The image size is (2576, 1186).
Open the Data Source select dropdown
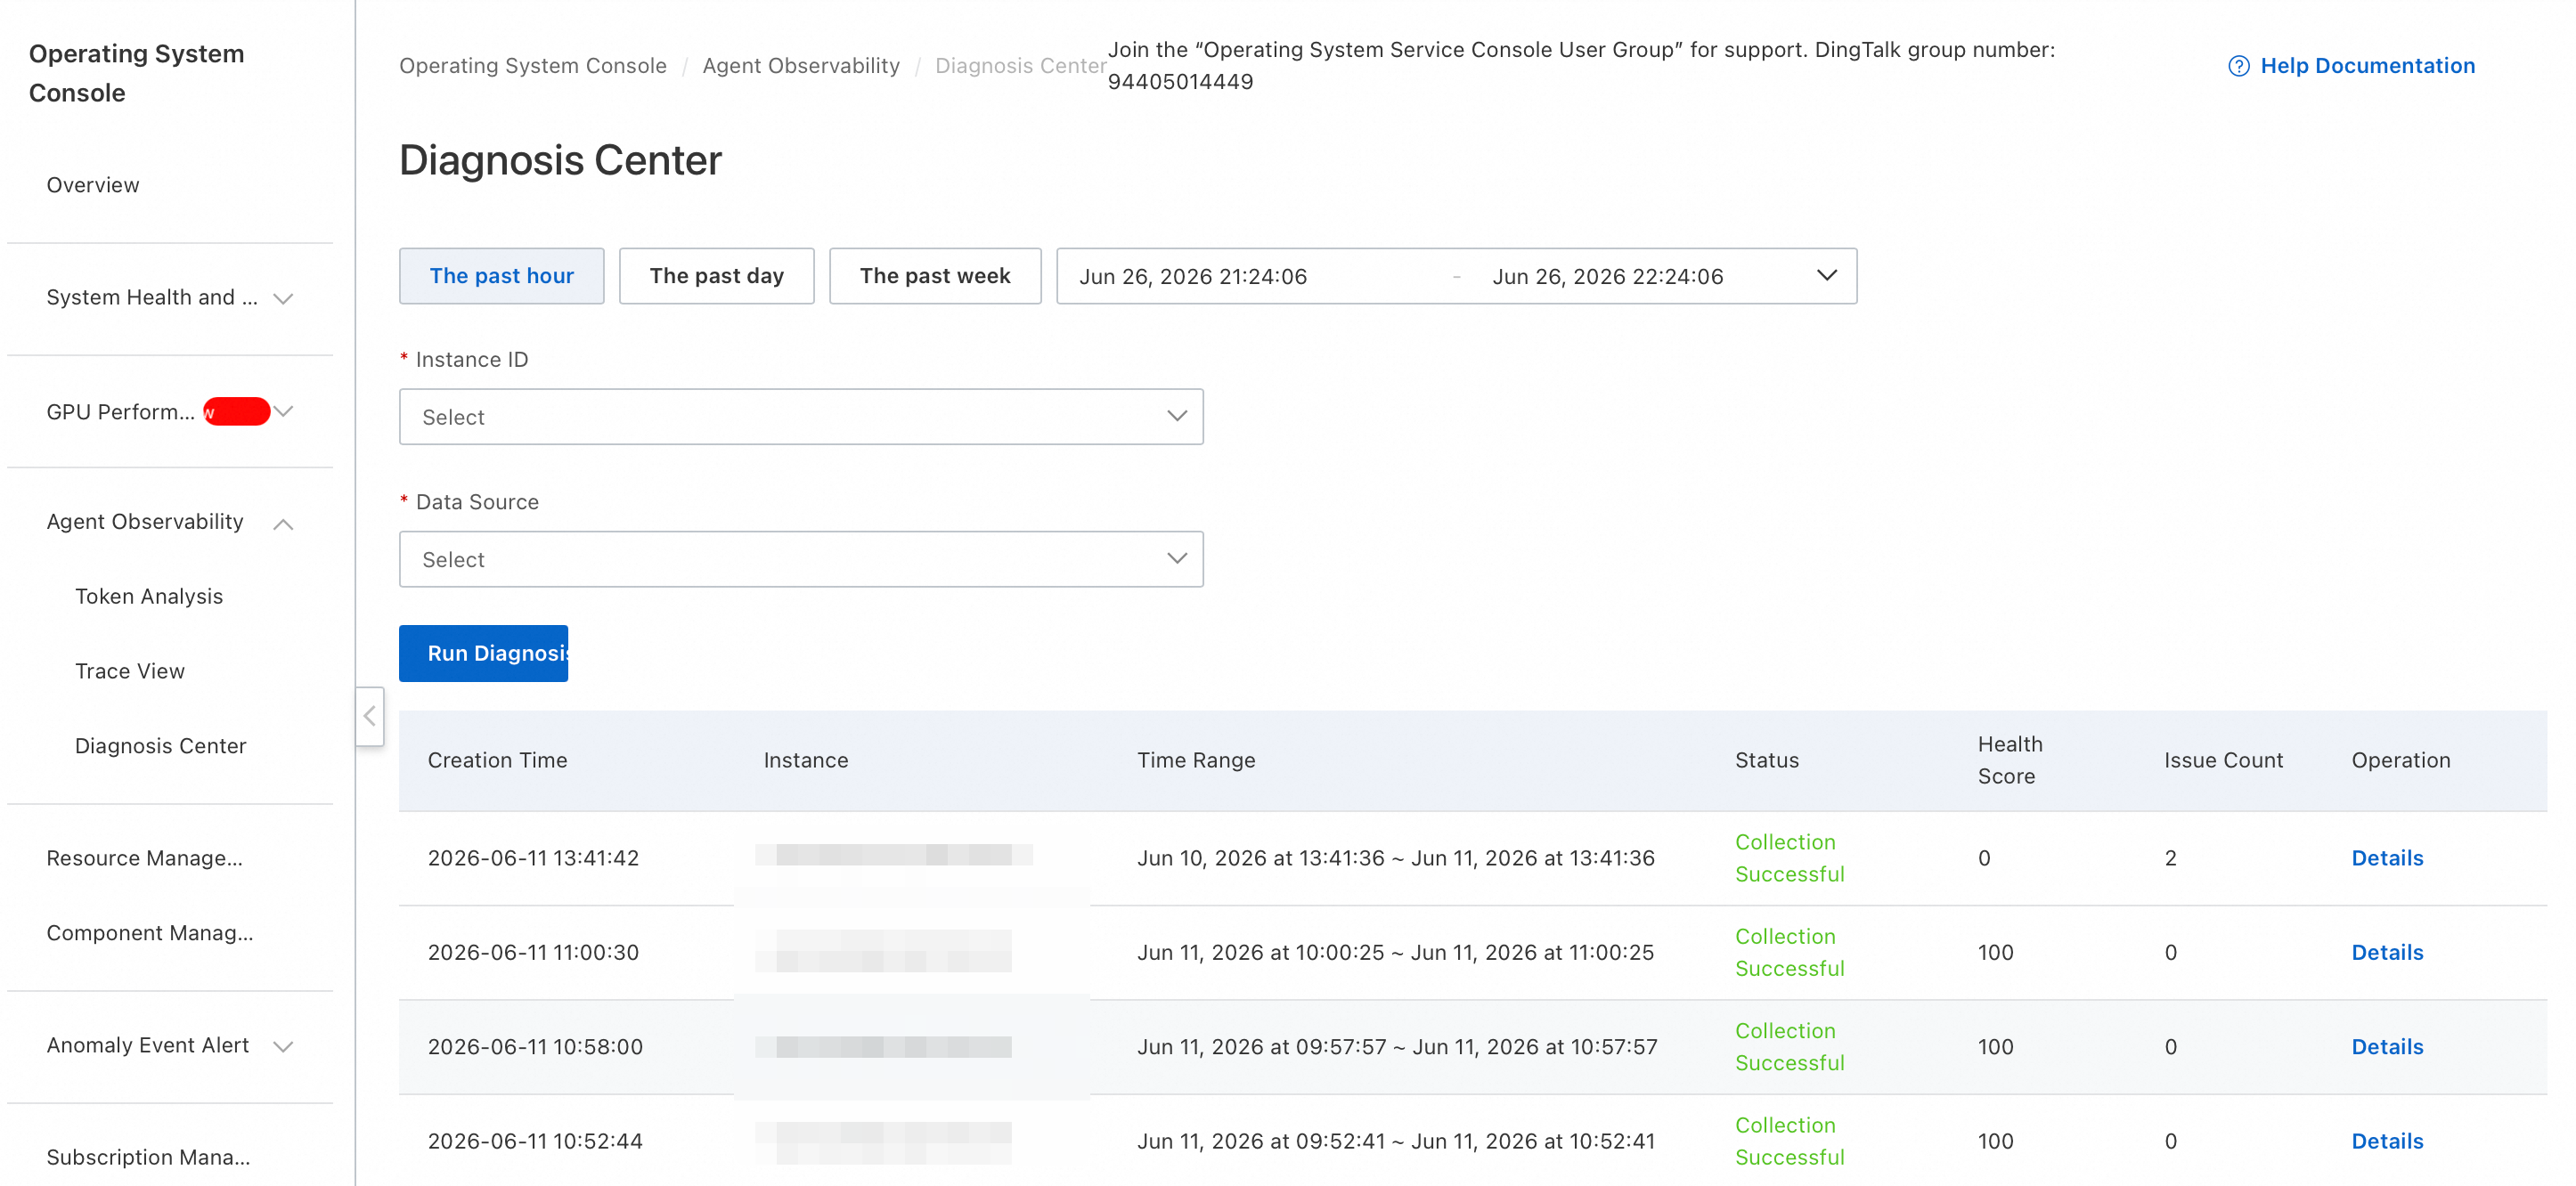point(801,559)
